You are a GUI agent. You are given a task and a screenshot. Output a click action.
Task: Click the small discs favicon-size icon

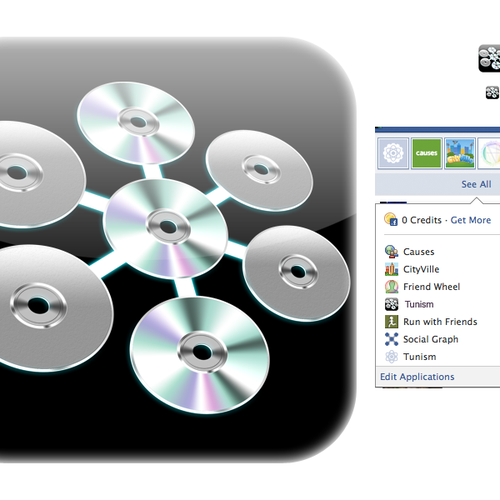pos(492,92)
